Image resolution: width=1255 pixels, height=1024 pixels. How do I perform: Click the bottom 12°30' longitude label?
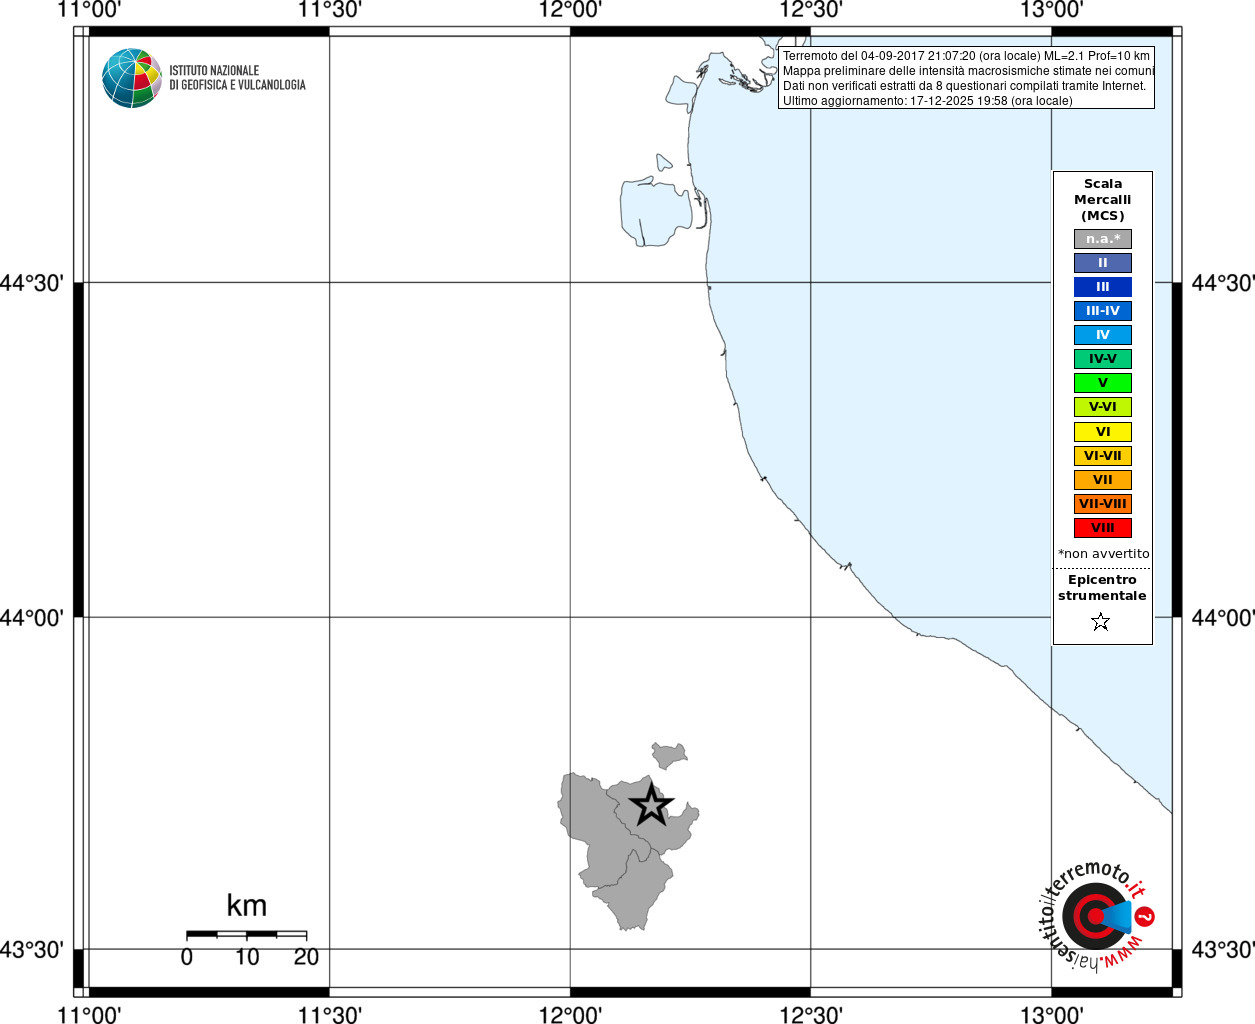click(x=811, y=1015)
